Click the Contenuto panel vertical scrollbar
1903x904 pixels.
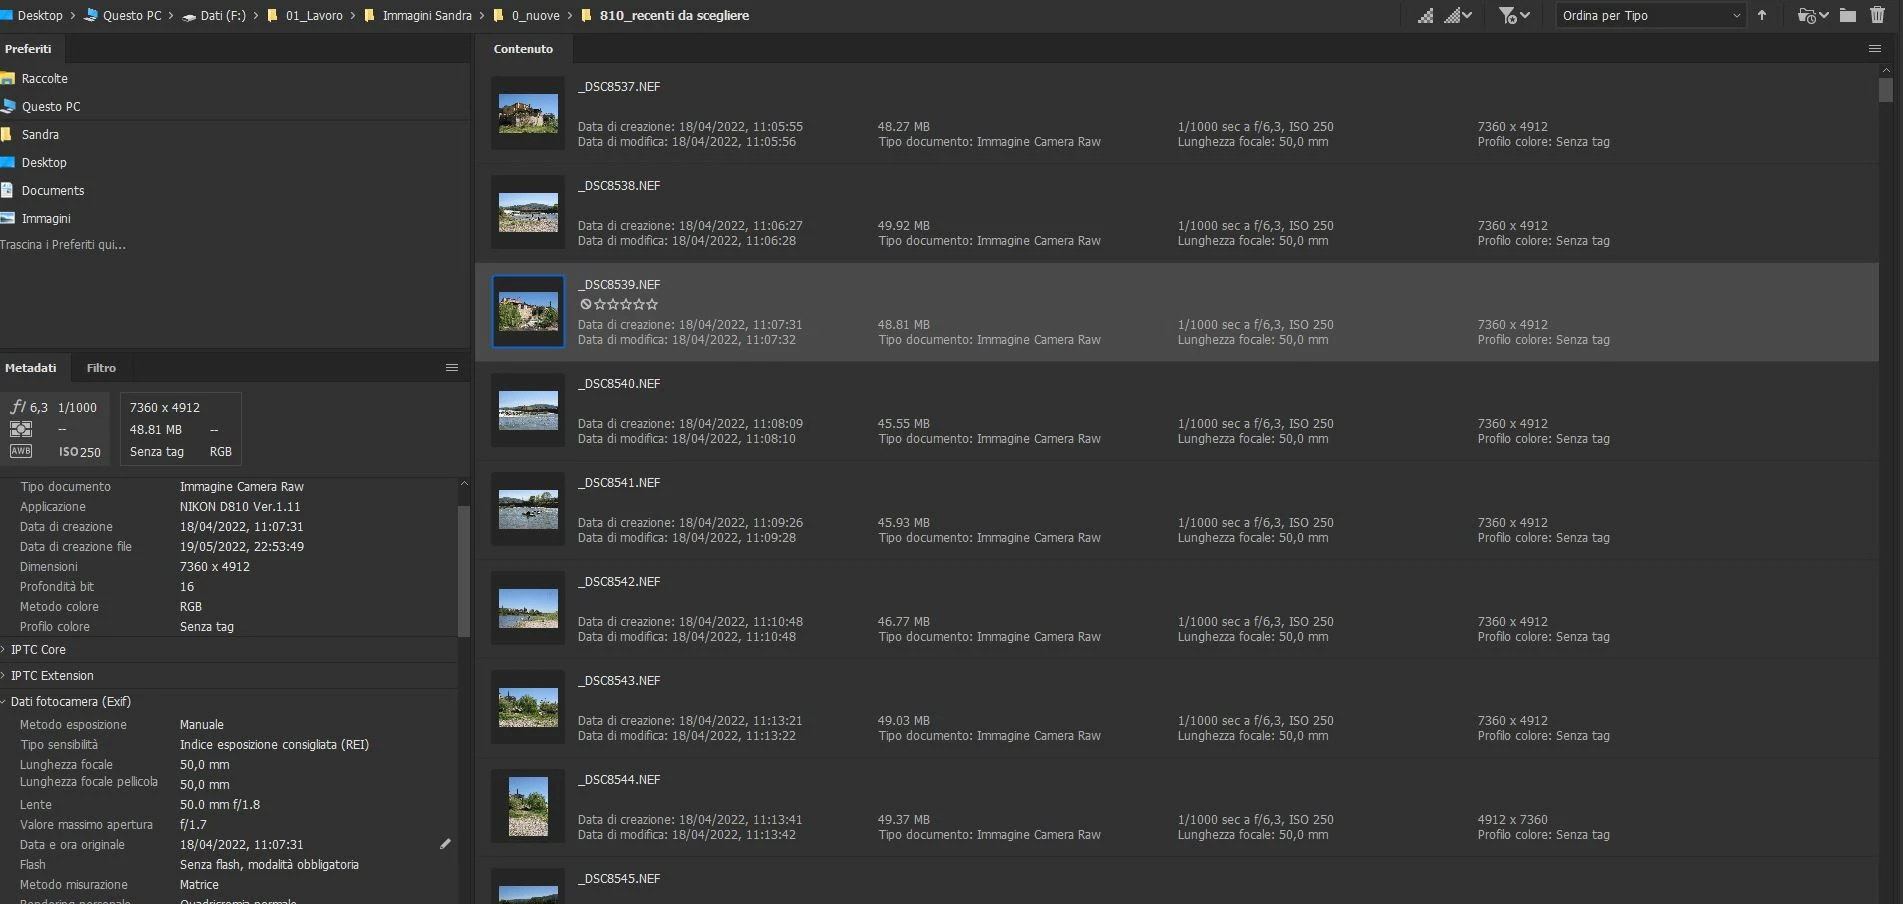coord(1886,90)
